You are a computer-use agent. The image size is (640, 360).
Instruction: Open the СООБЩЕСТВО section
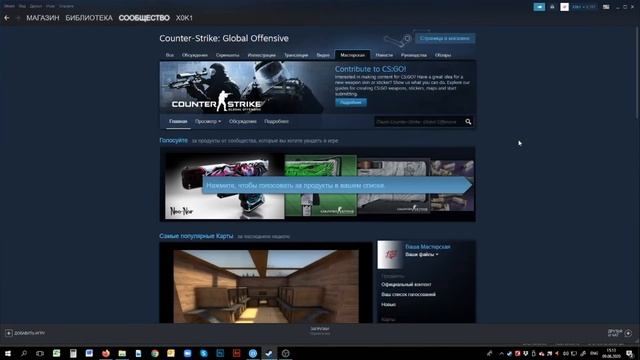[144, 18]
